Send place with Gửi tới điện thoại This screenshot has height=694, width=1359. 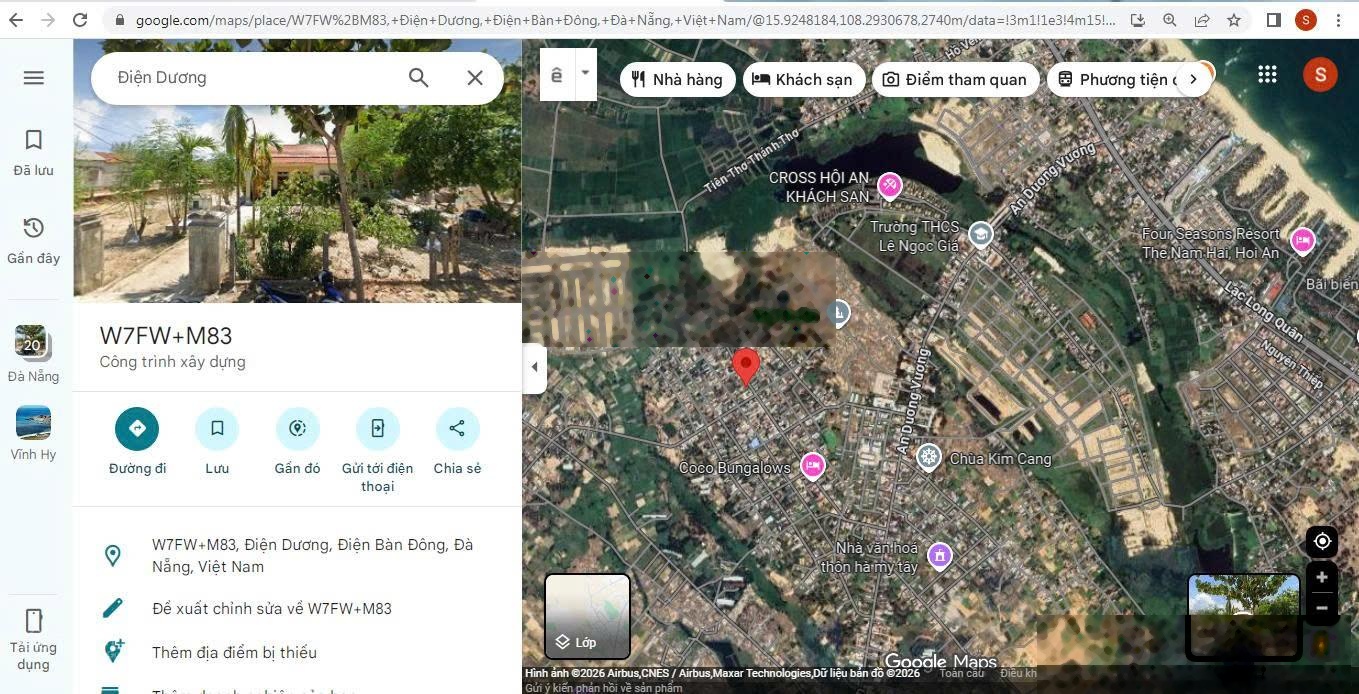[377, 450]
